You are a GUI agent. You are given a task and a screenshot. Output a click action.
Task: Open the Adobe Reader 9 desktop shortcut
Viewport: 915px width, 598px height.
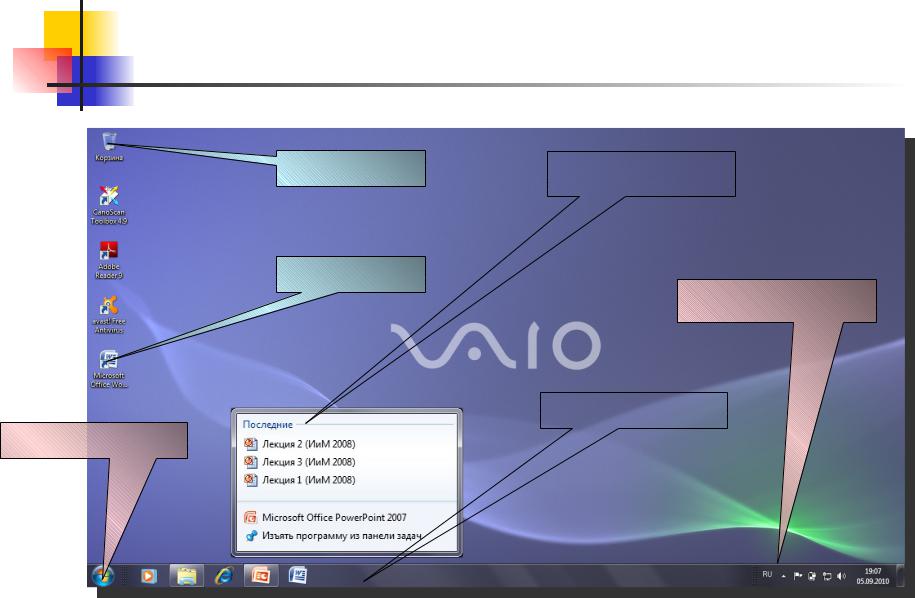coord(109,260)
